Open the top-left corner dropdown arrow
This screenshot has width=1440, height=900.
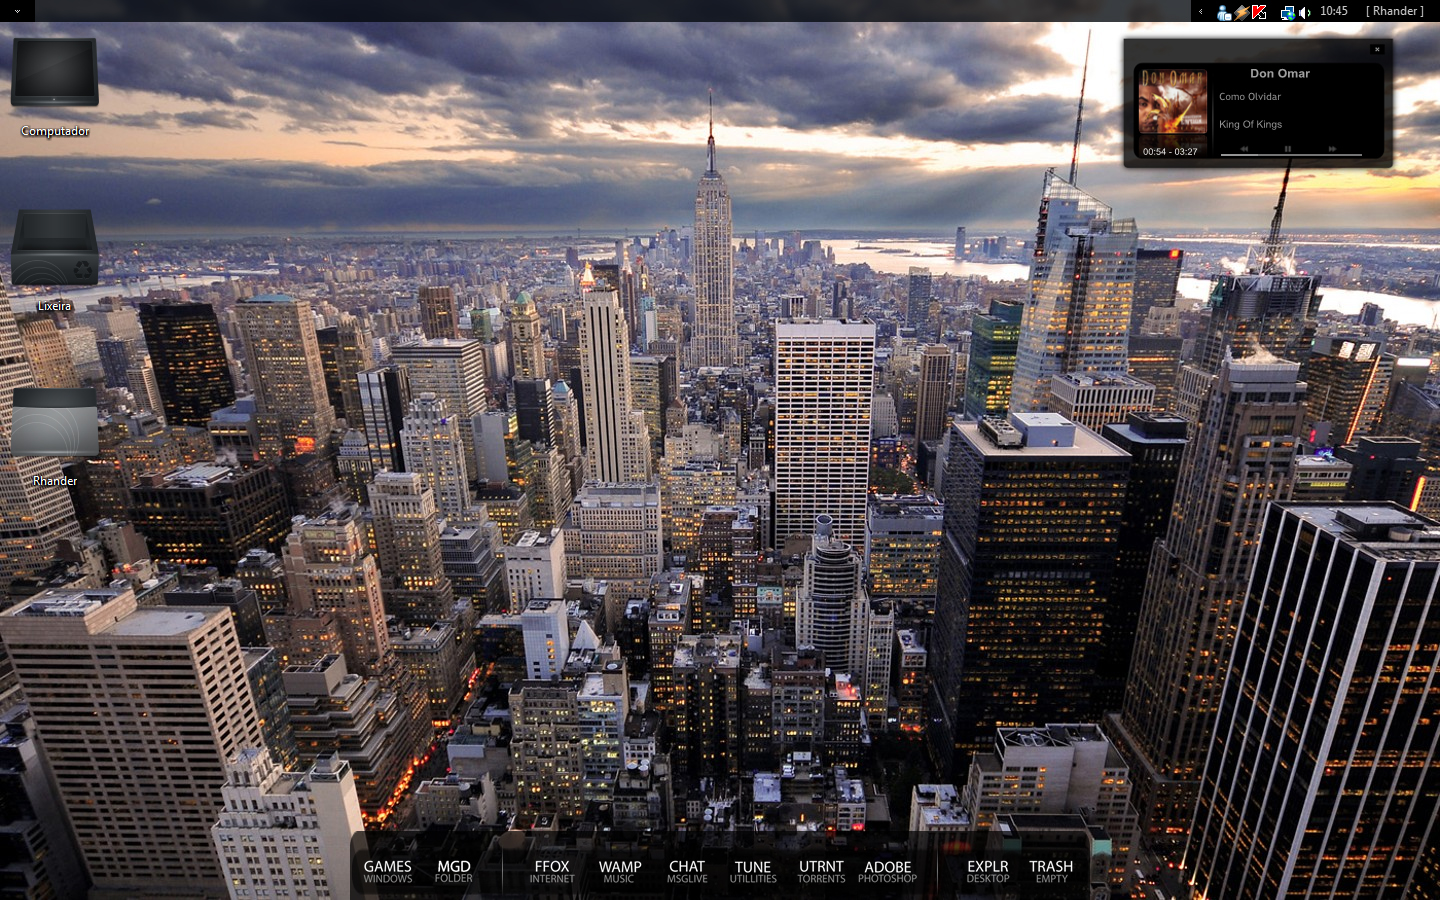pos(17,11)
